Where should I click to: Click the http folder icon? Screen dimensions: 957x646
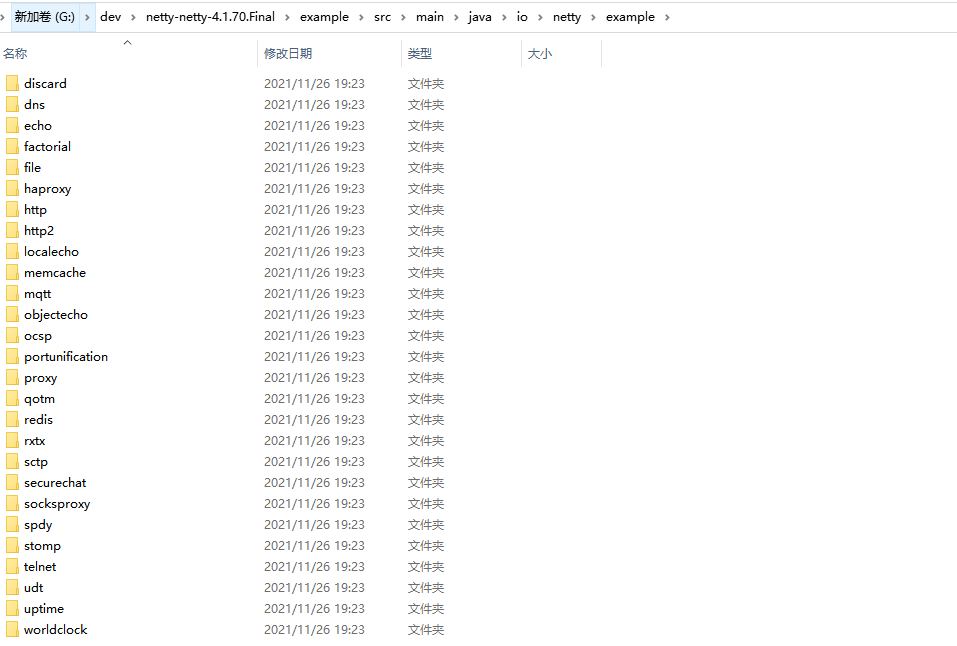tap(12, 209)
